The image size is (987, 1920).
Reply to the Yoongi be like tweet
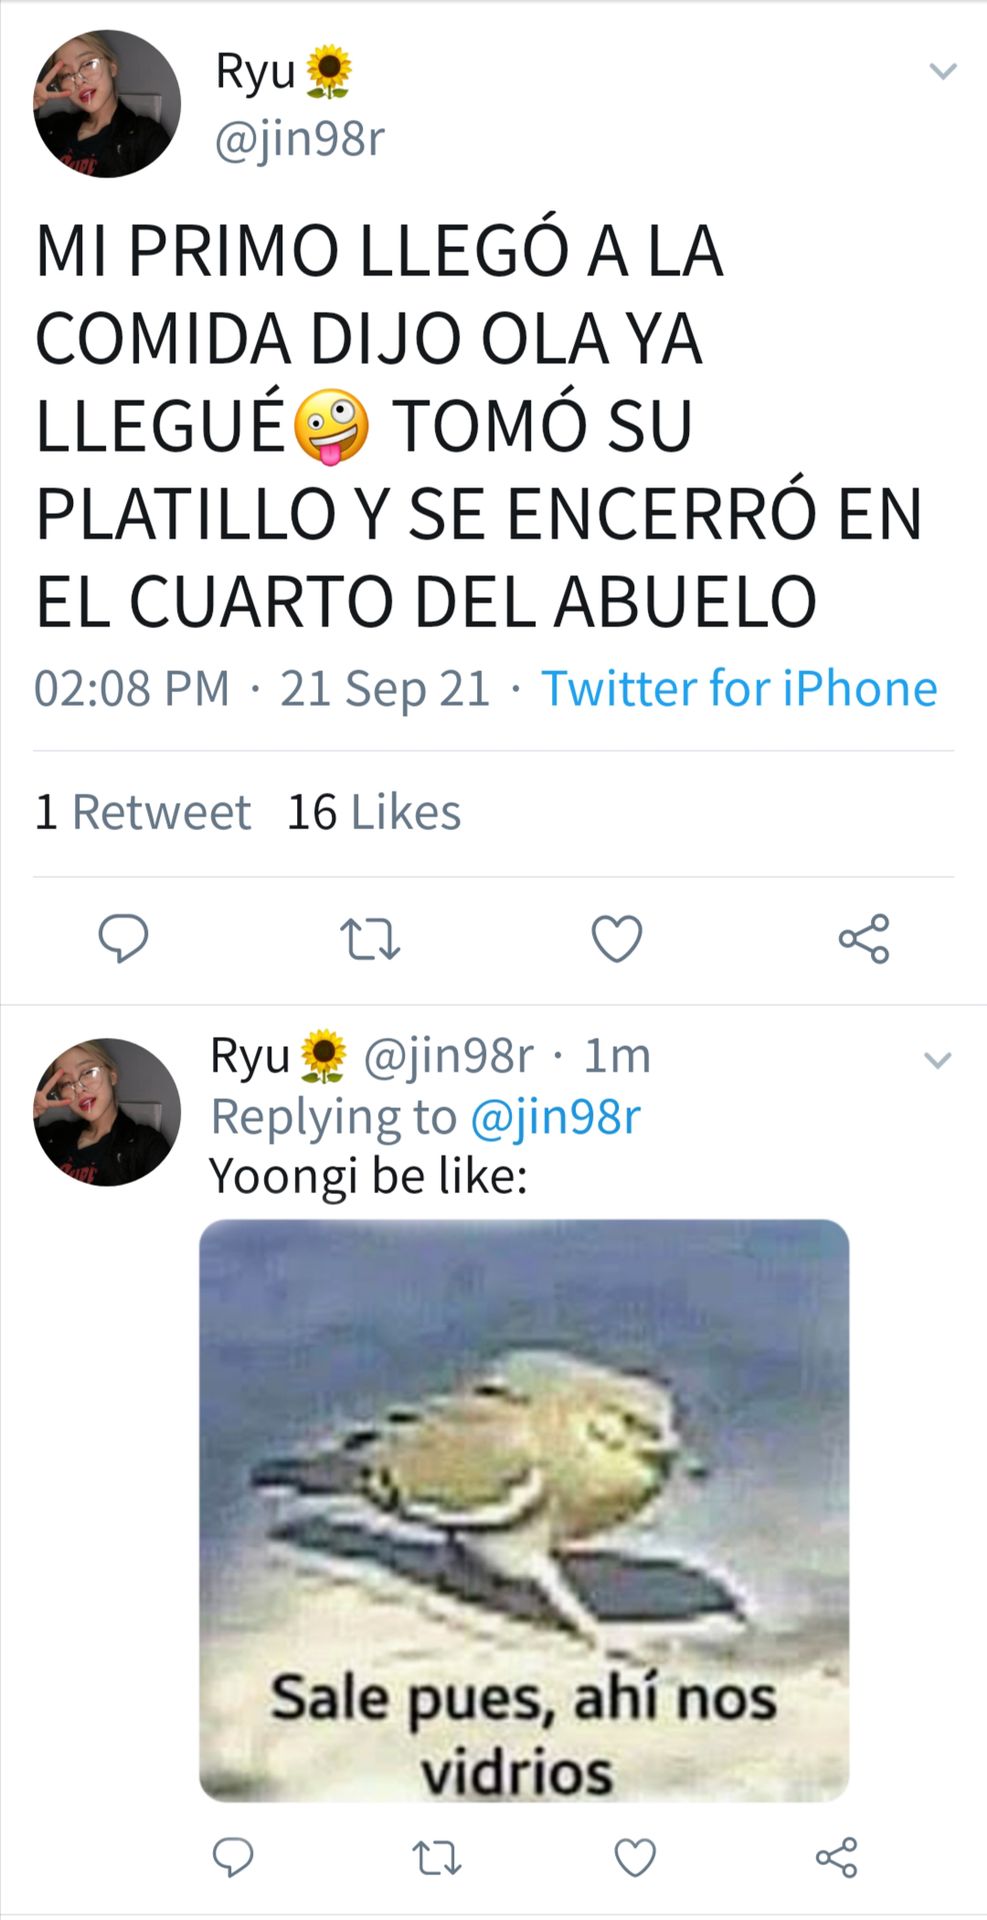pos(233,1857)
